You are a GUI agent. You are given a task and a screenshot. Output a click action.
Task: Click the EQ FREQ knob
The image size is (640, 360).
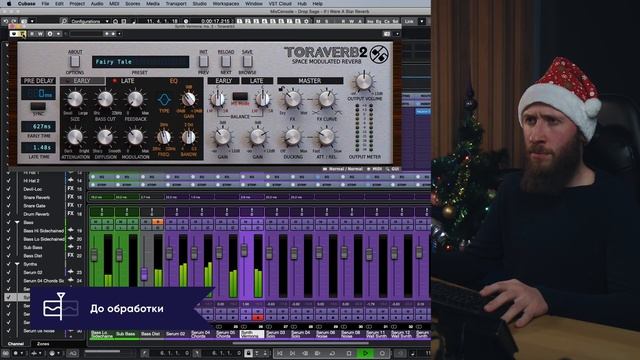point(164,137)
